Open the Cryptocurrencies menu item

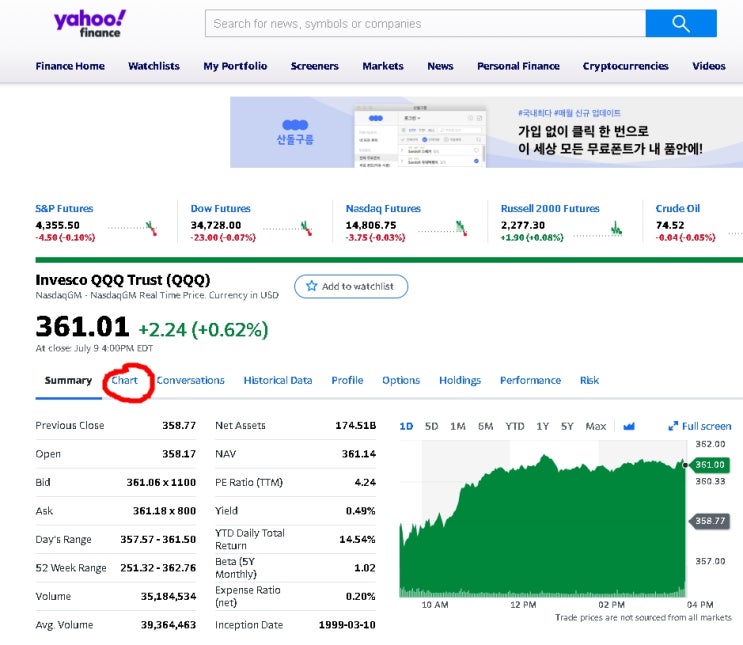coord(625,66)
